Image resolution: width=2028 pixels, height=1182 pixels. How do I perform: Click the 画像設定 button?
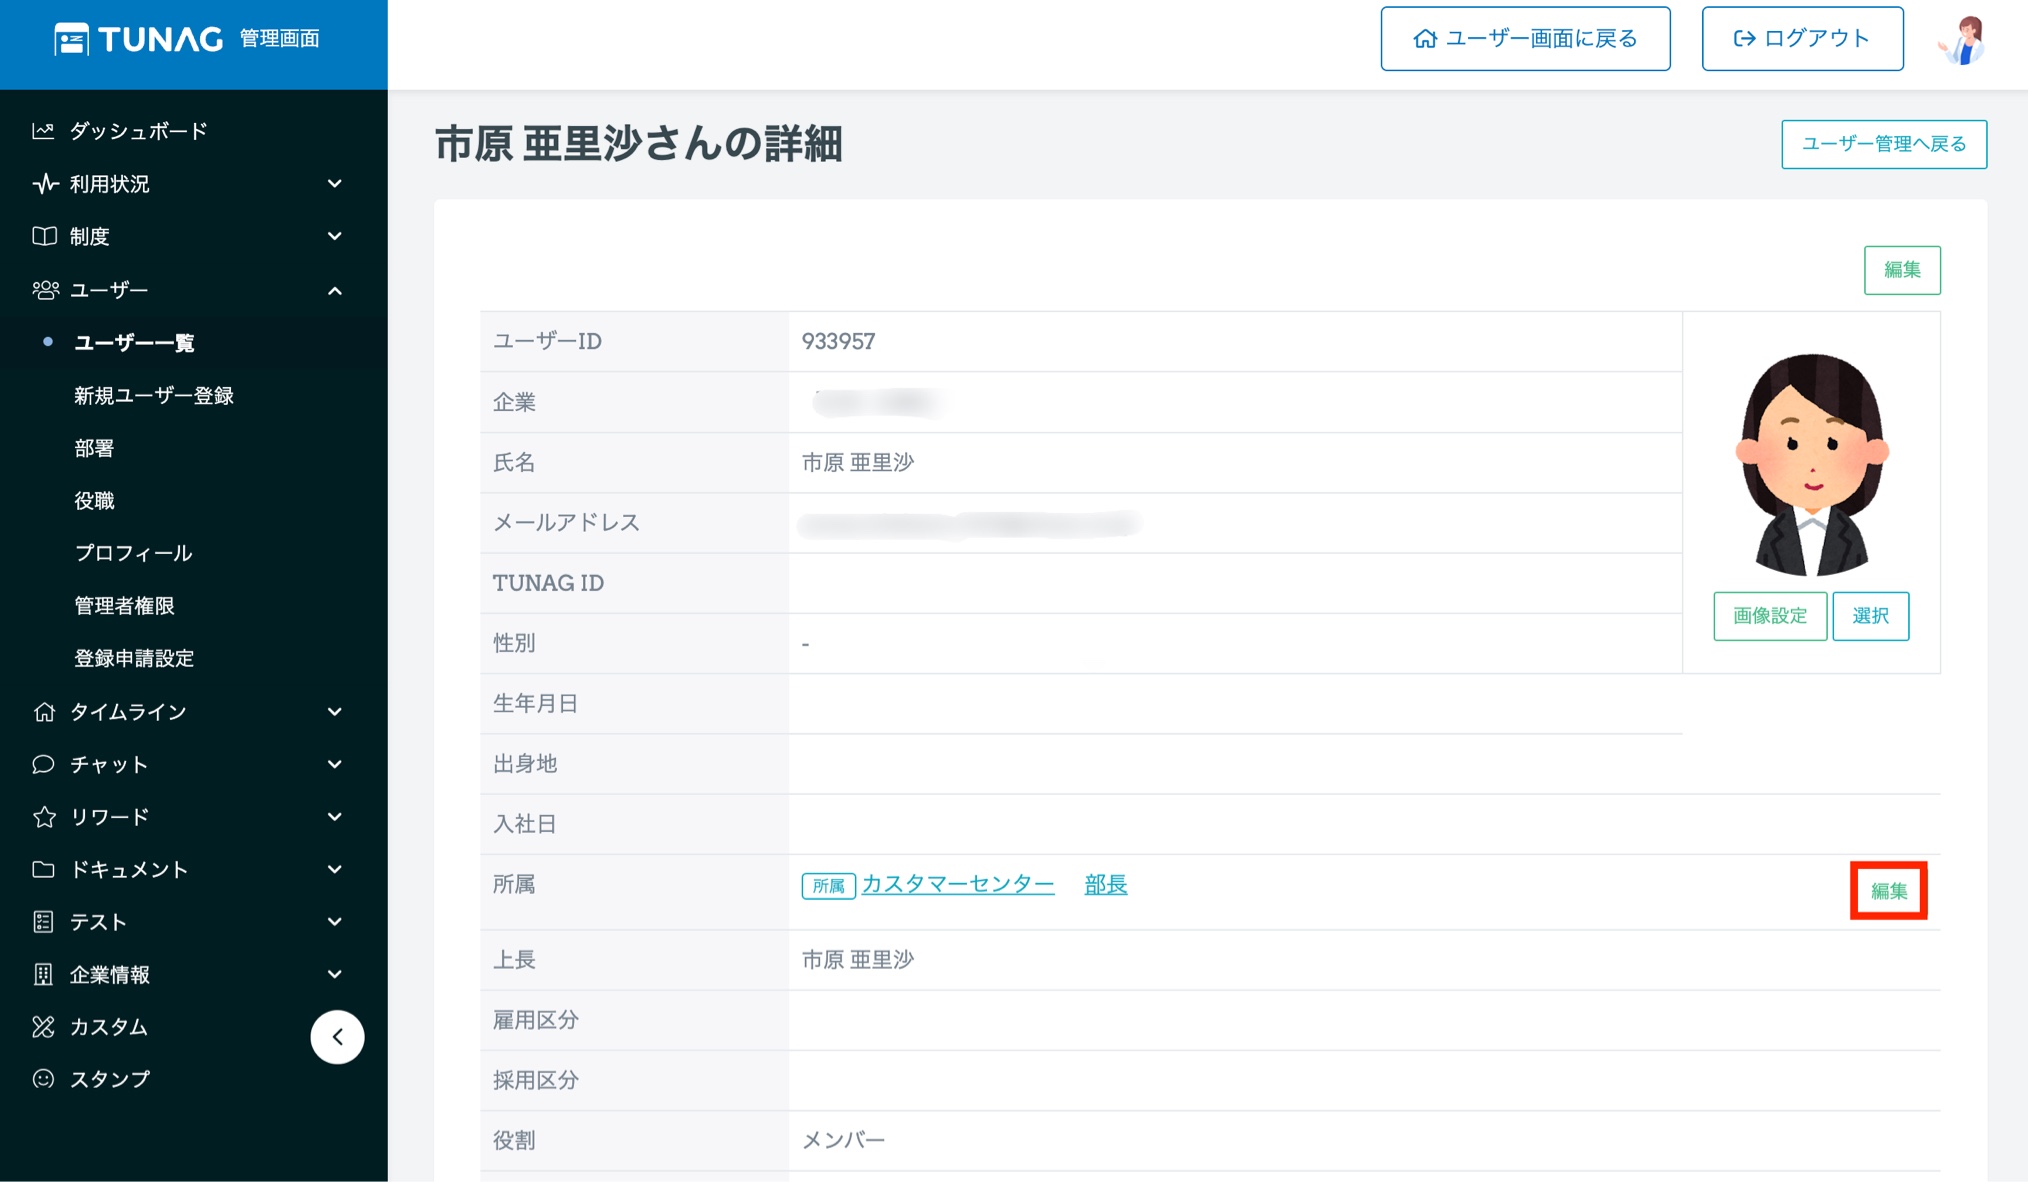[1770, 616]
